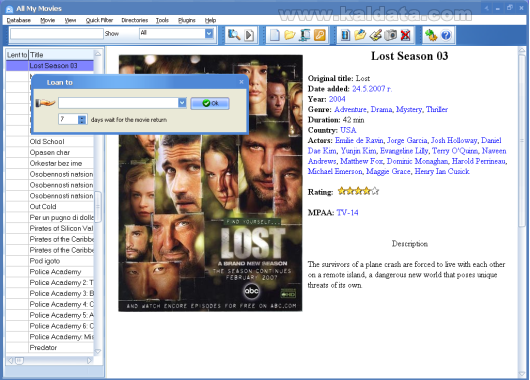Select Police Academy 2 row

click(50, 282)
